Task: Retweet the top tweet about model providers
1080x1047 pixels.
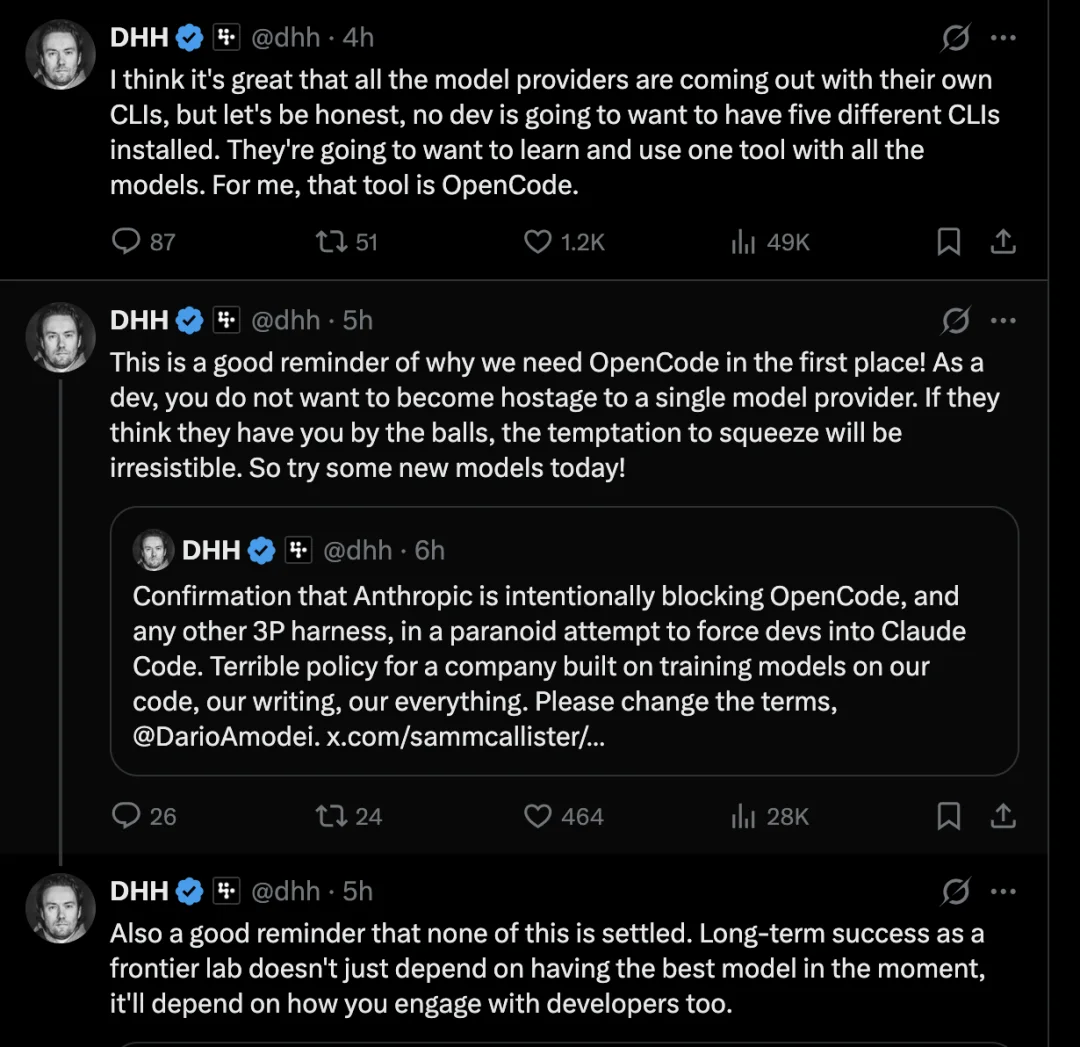Action: coord(330,241)
